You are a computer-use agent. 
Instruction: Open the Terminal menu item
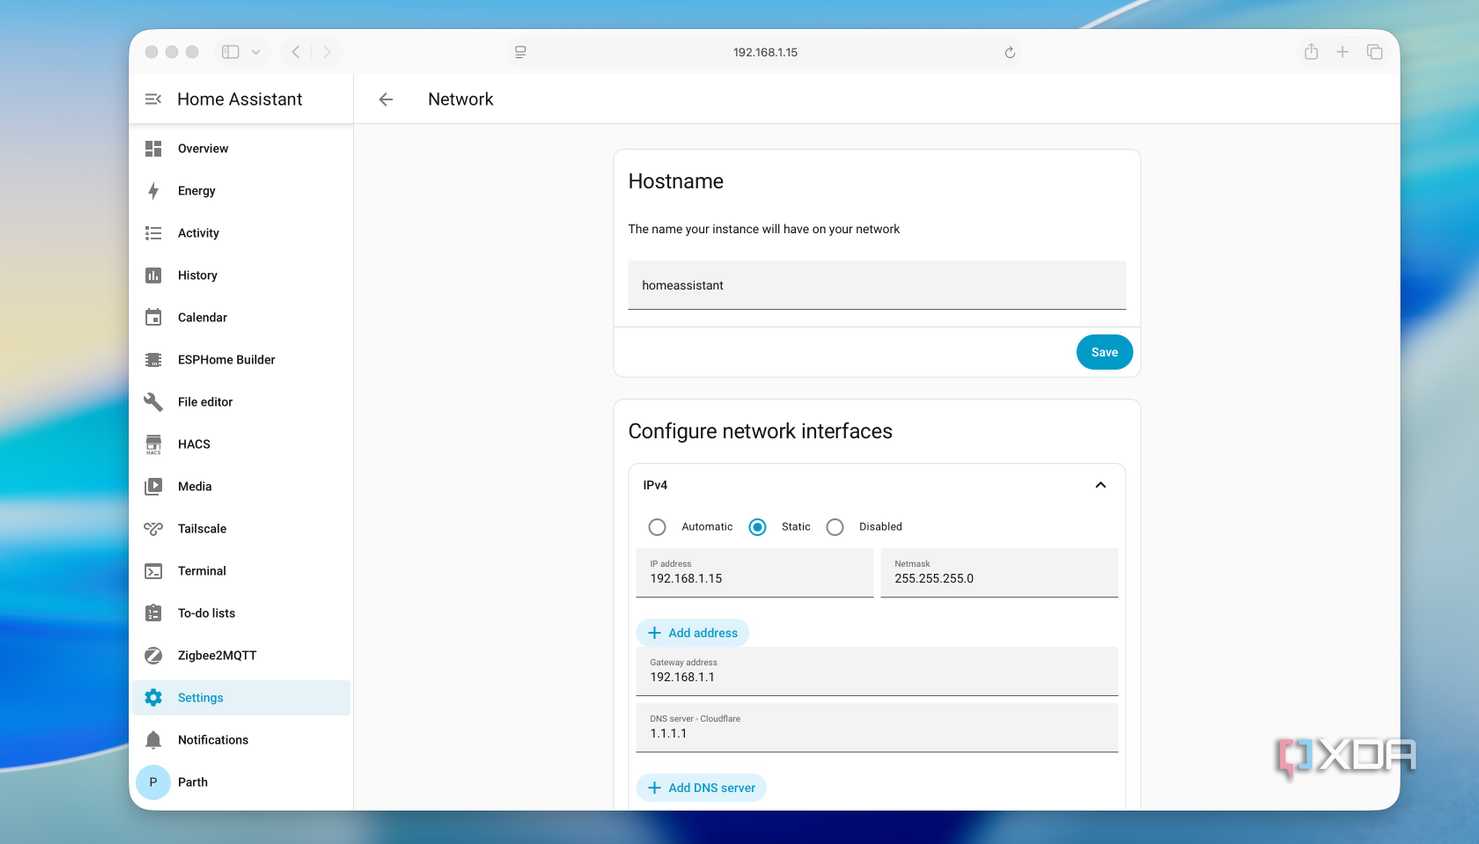click(241, 571)
